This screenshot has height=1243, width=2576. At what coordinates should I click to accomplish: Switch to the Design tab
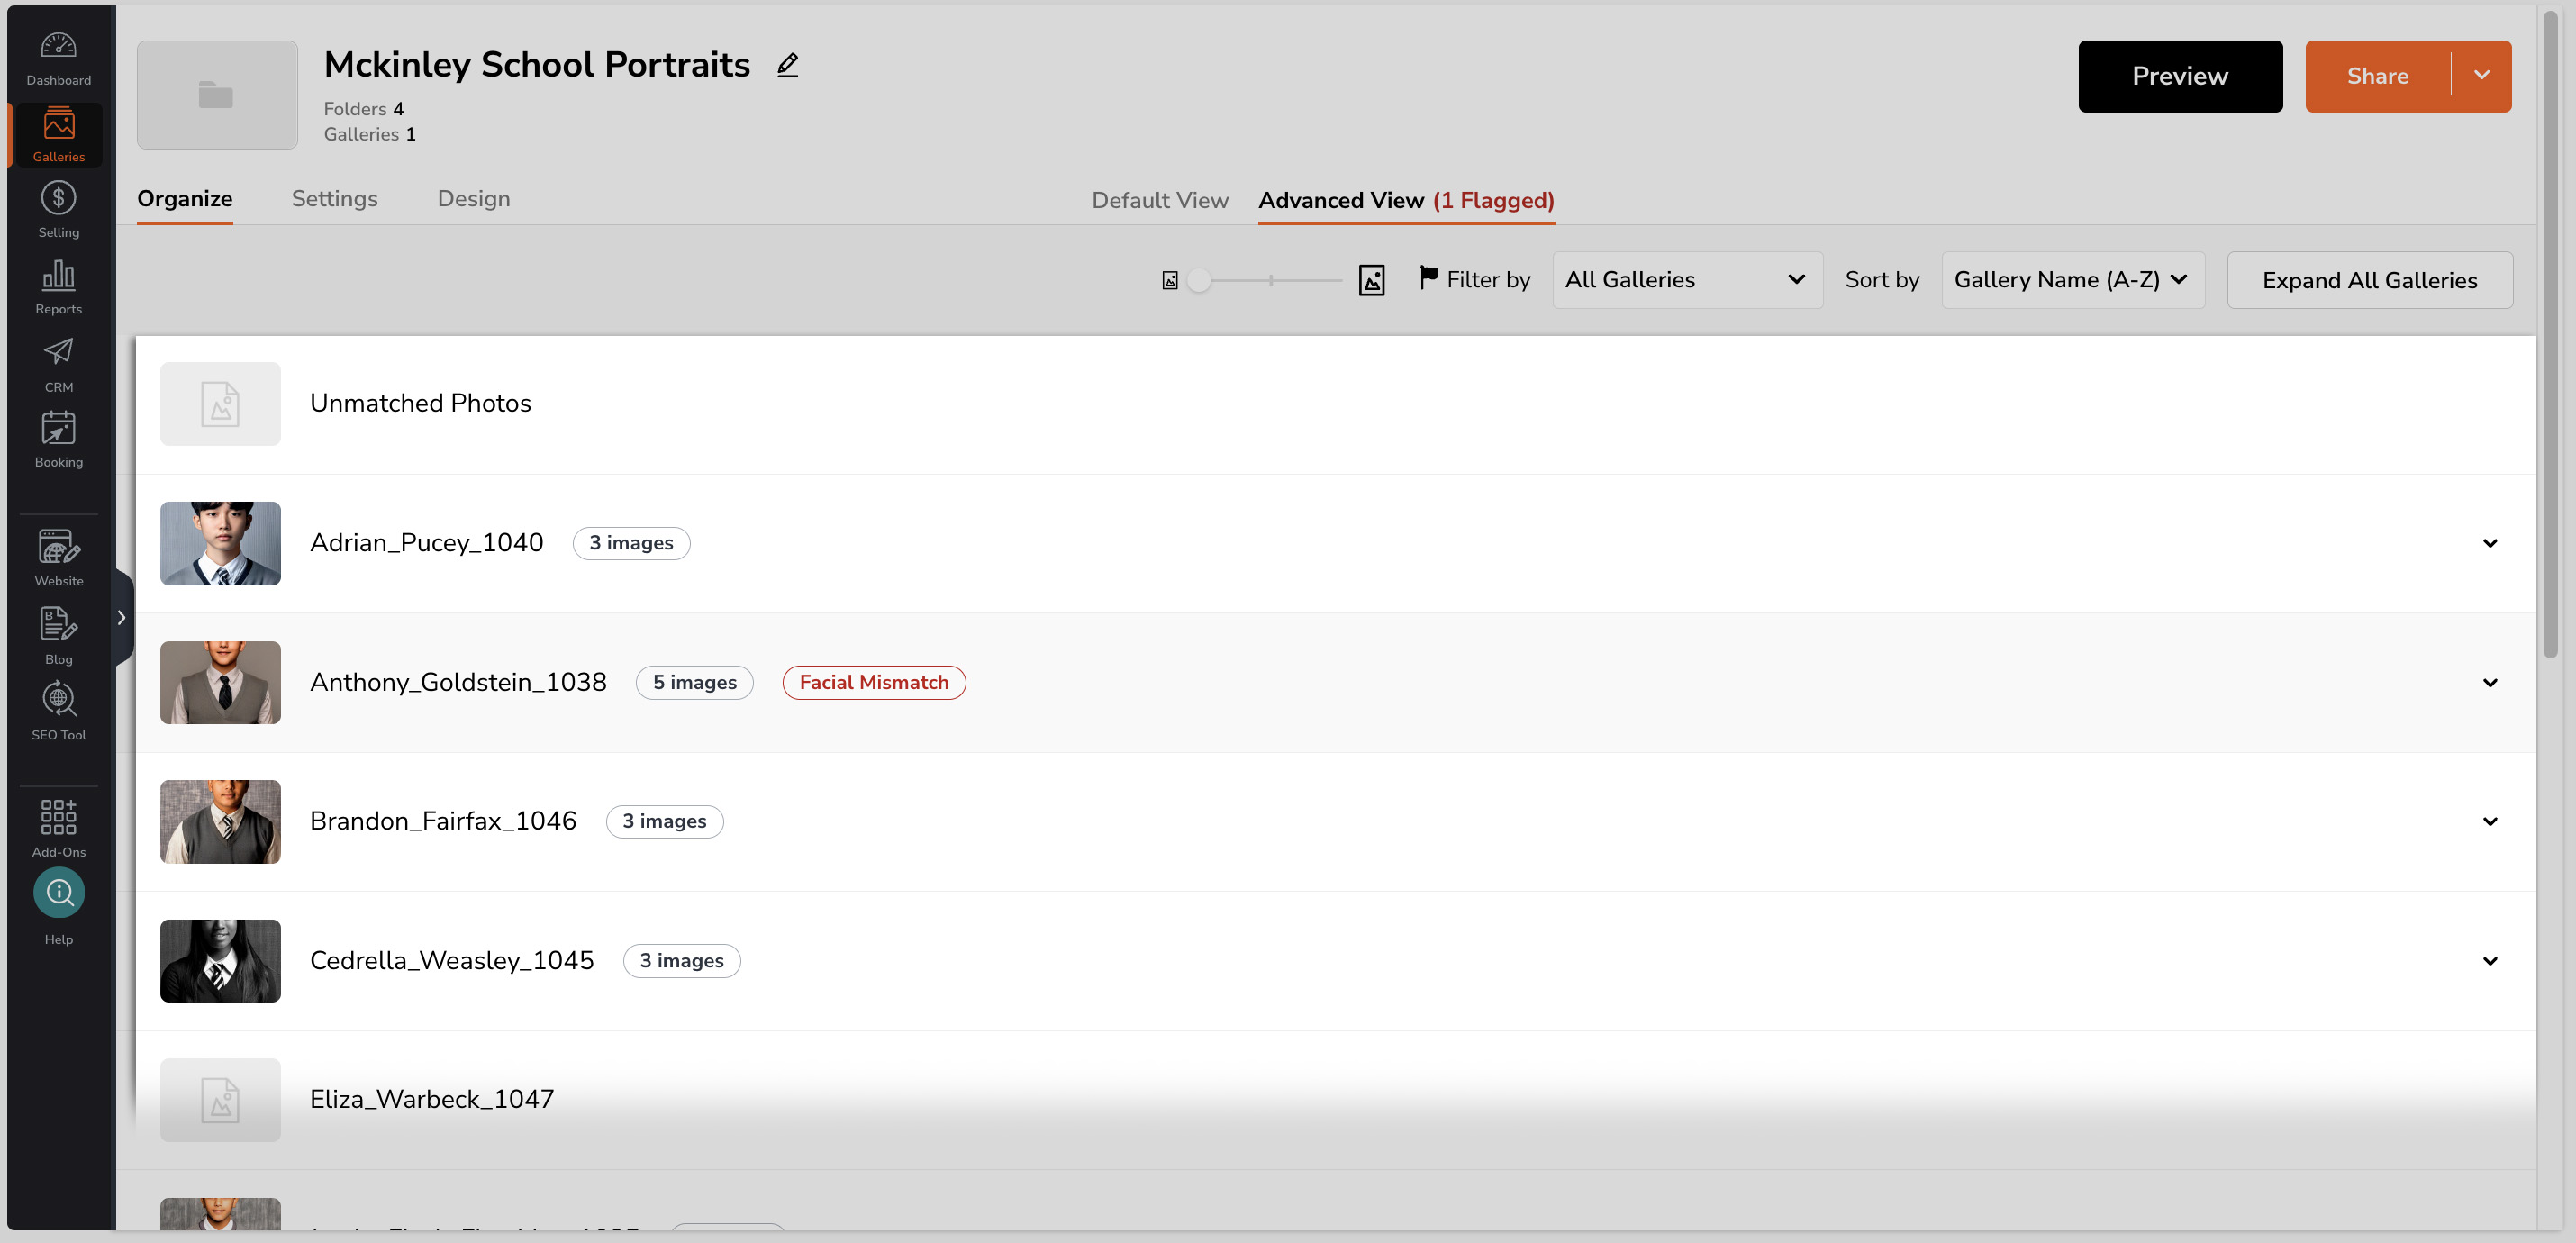474,199
